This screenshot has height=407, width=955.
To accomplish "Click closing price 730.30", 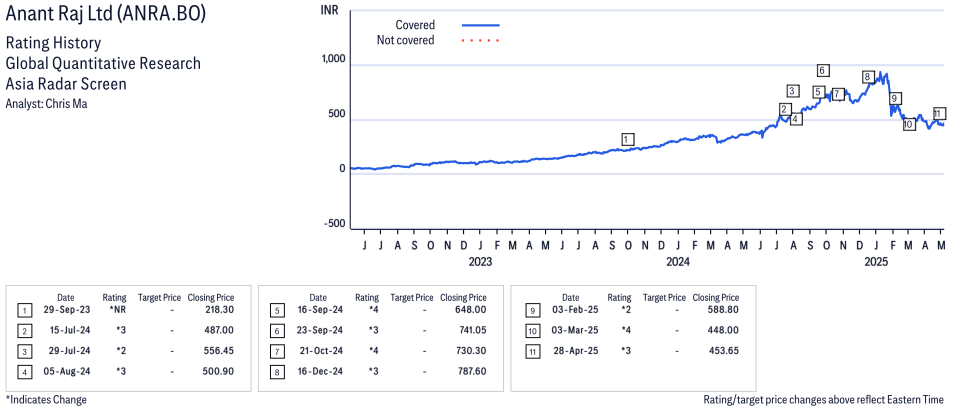I will click(472, 350).
